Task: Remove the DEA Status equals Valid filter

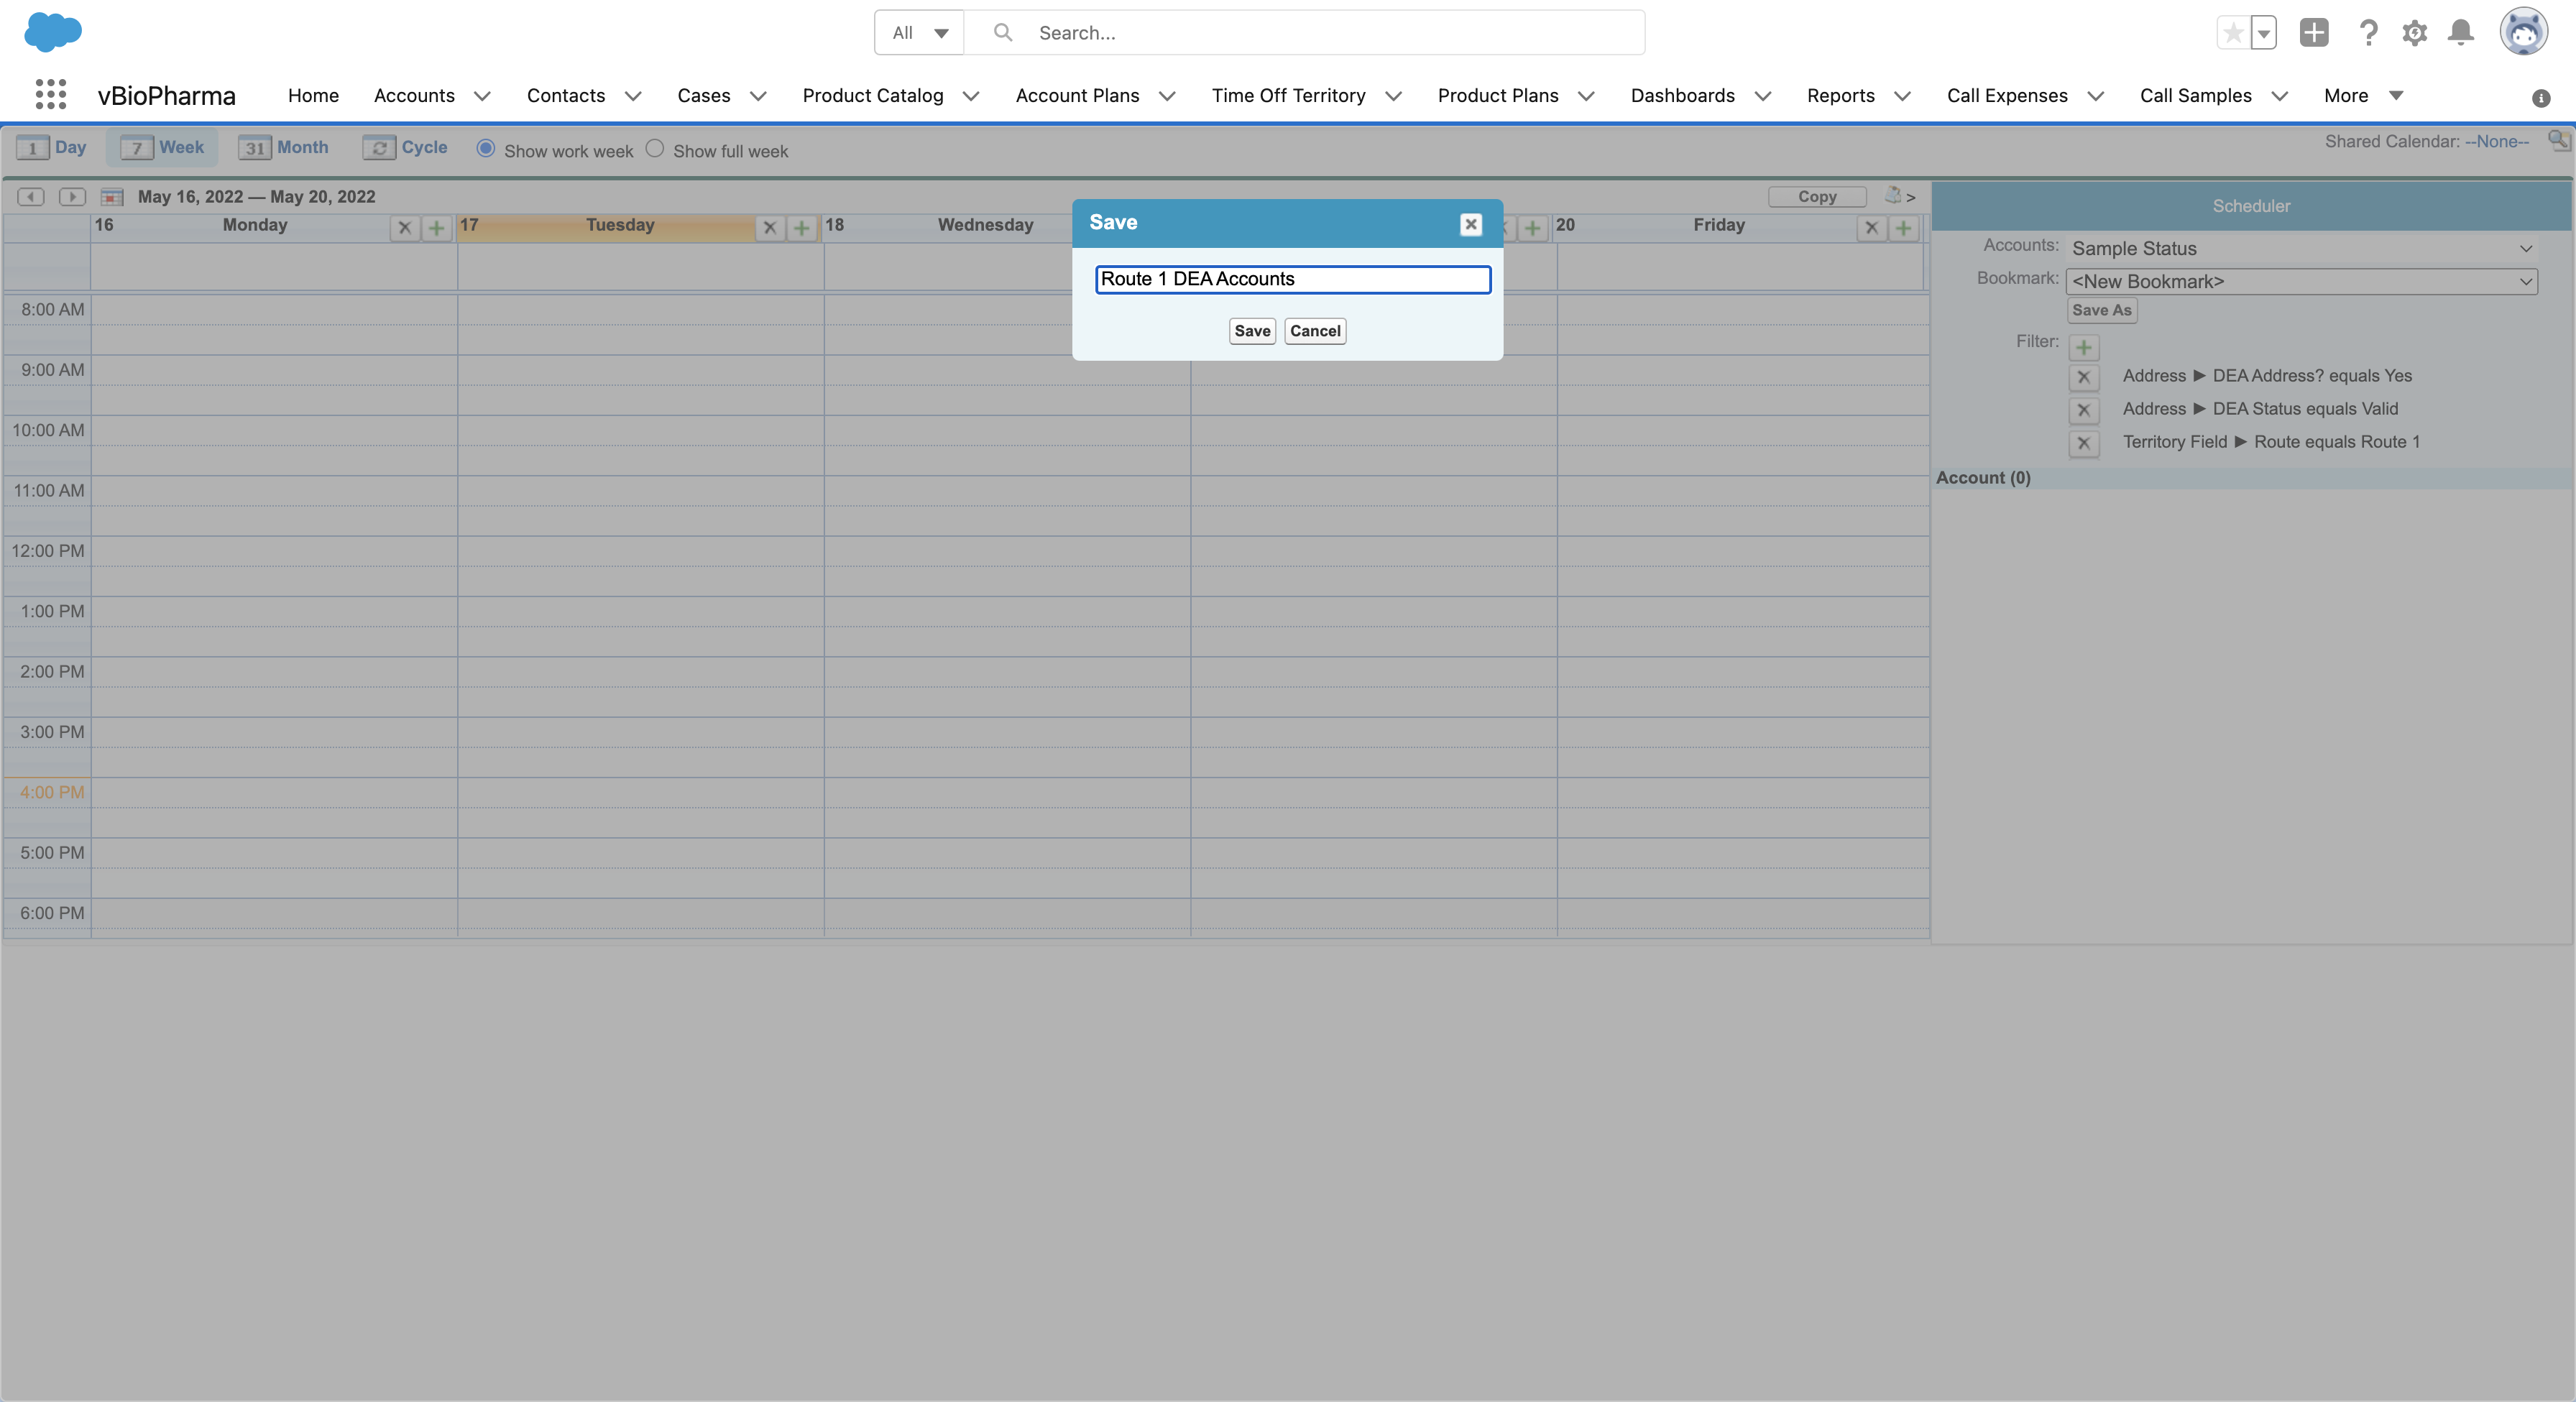Action: pos(2083,410)
